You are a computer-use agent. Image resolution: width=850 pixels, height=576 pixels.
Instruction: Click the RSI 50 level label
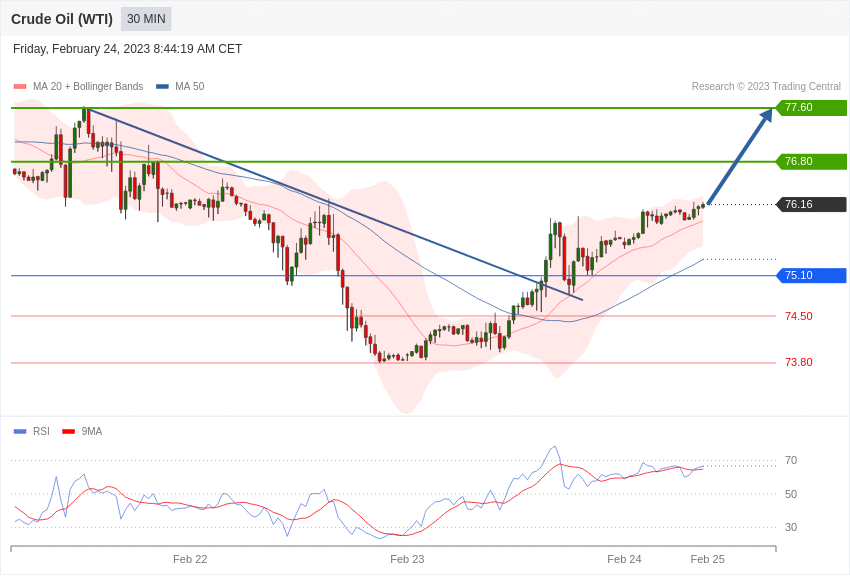791,494
